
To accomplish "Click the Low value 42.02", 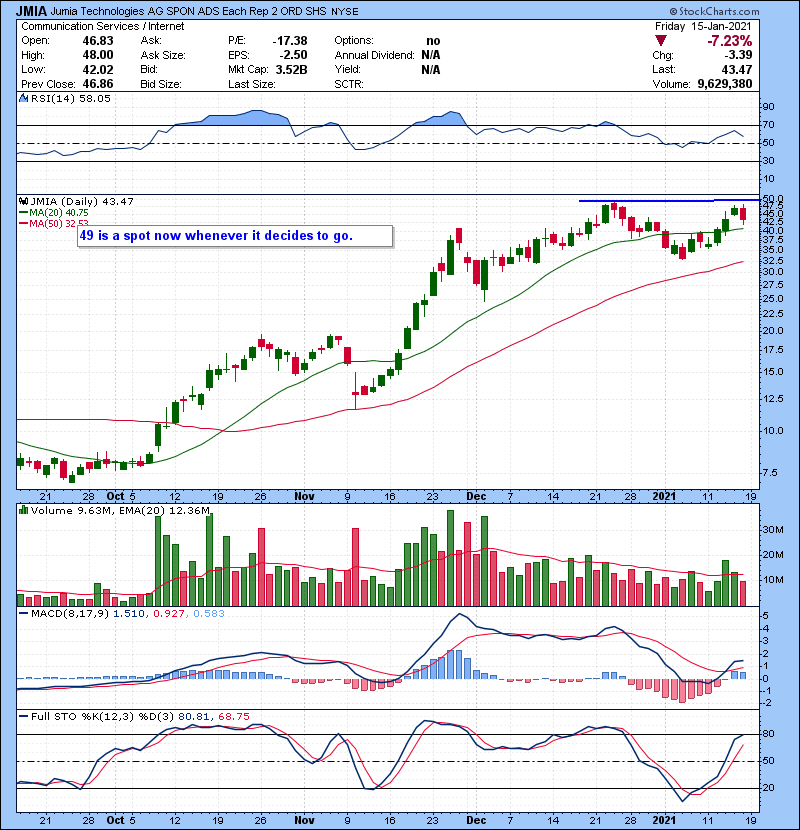I will [98, 69].
